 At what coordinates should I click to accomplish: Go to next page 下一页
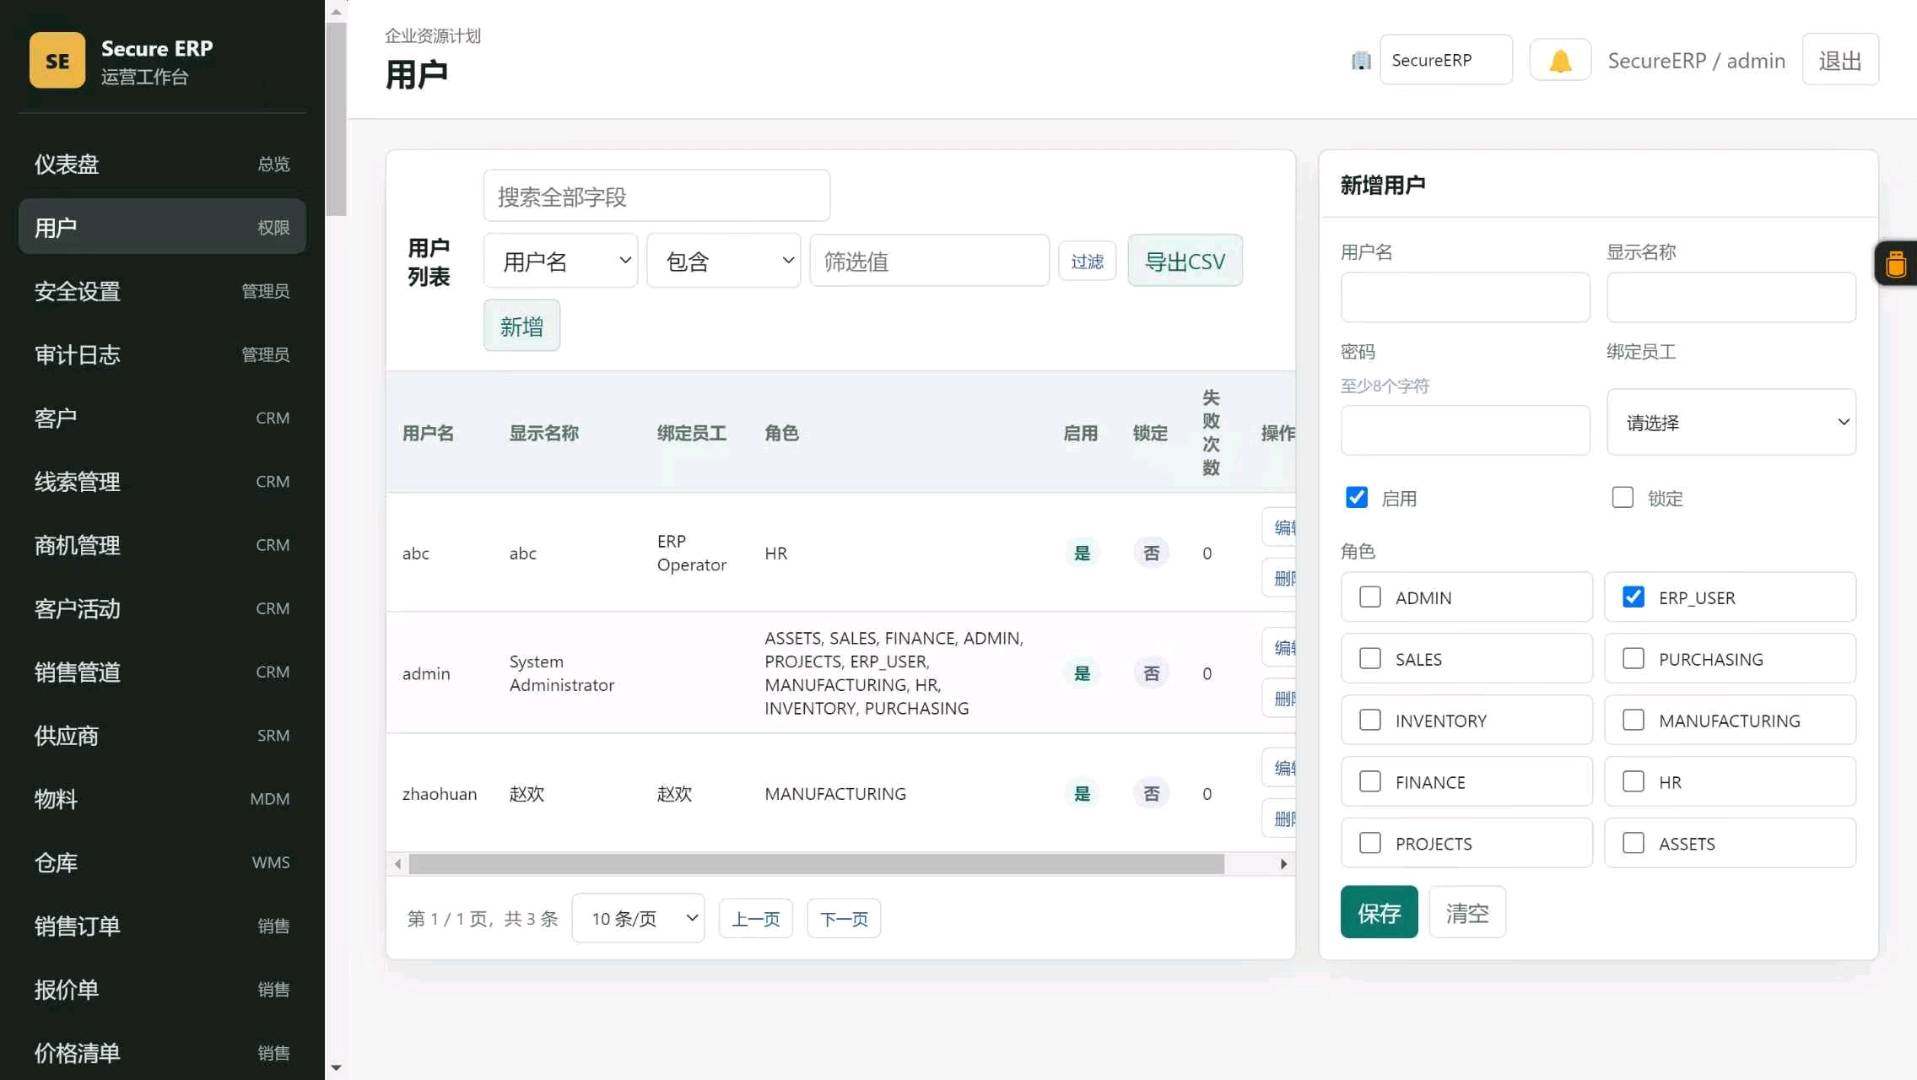(x=843, y=918)
